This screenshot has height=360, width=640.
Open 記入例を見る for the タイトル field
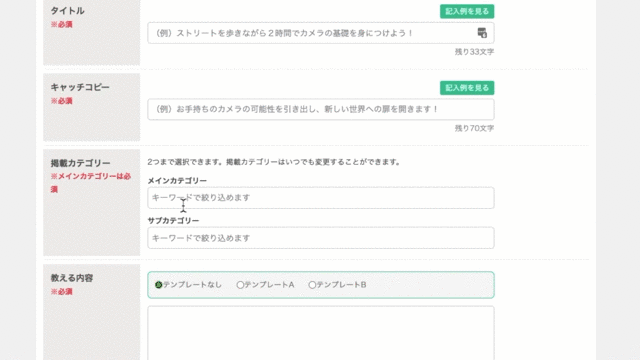[467, 11]
